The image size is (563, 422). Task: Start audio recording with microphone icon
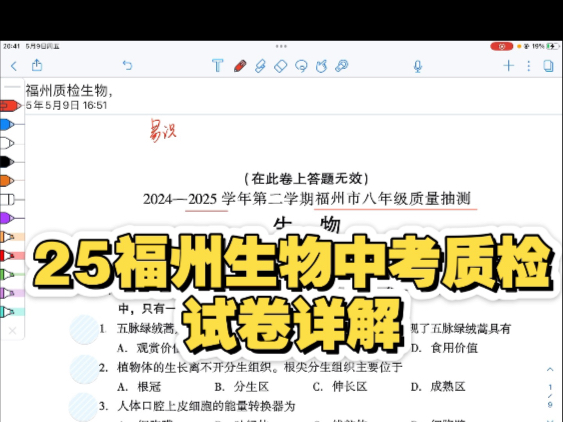tap(418, 66)
